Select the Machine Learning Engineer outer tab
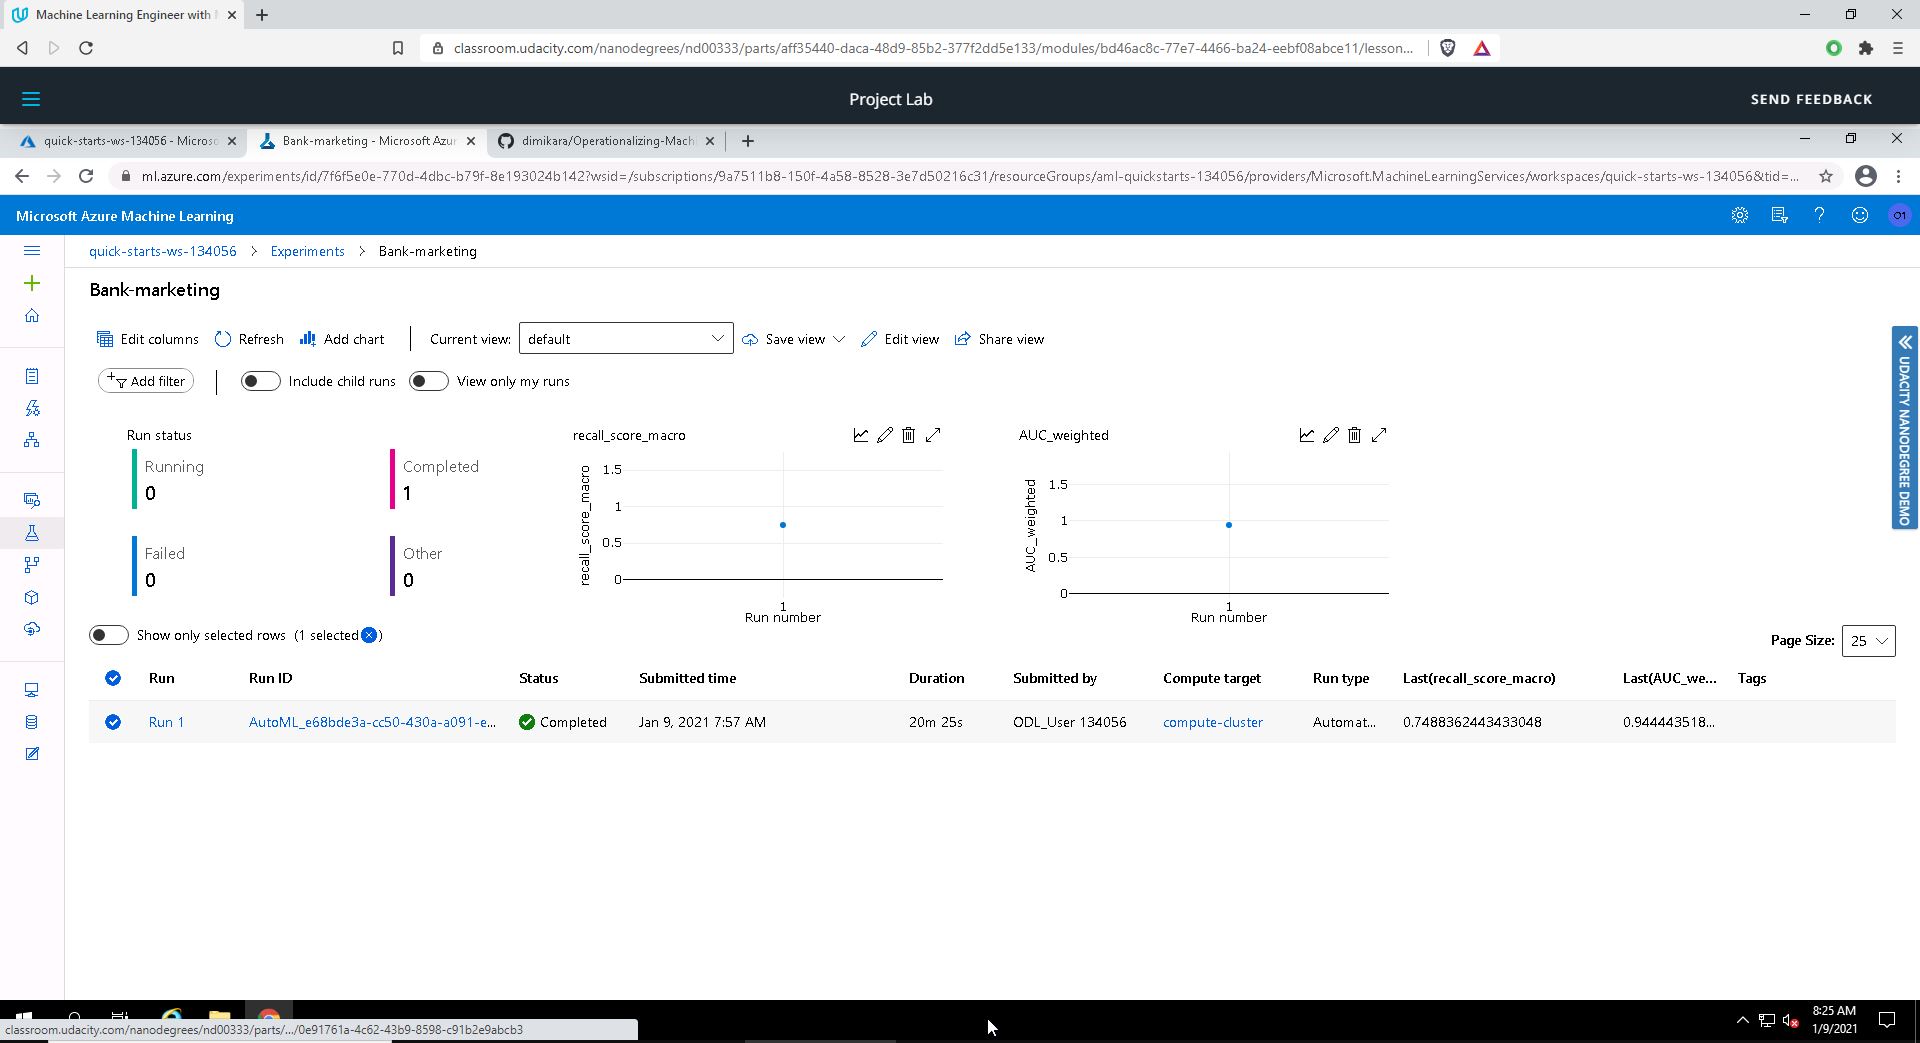This screenshot has height=1043, width=1920. [122, 15]
